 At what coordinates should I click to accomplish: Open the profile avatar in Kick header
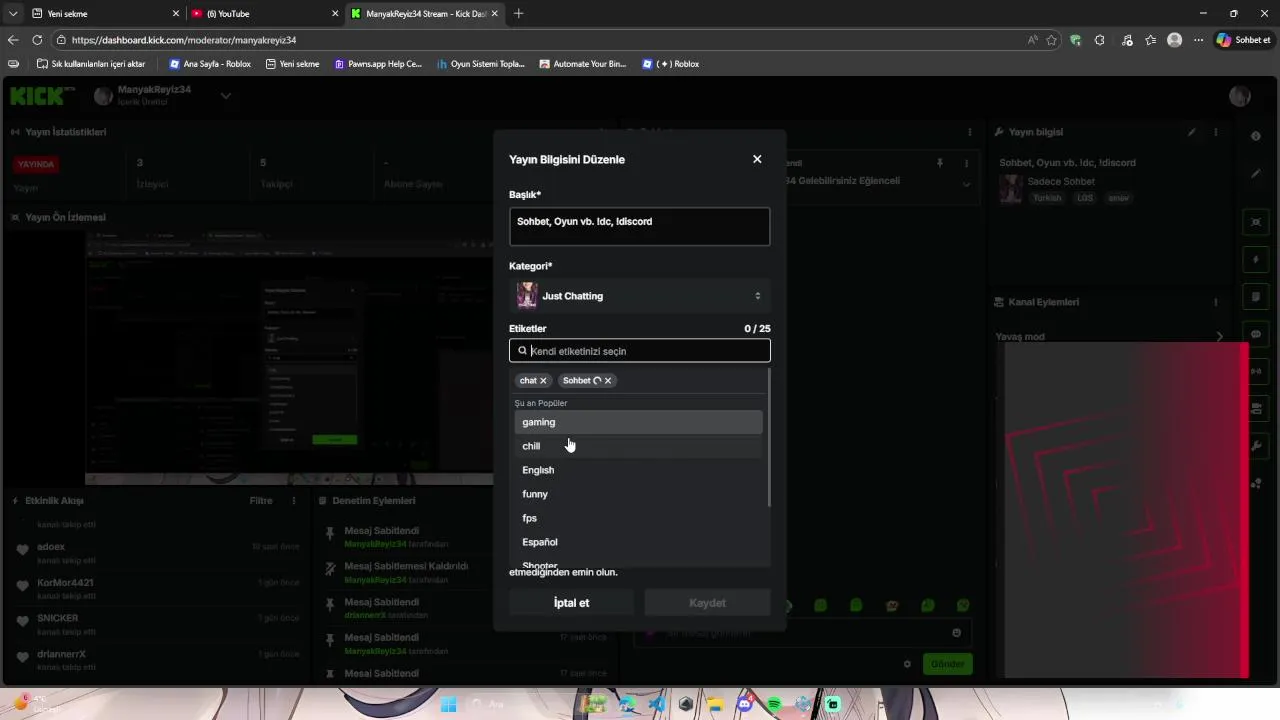click(x=1240, y=96)
